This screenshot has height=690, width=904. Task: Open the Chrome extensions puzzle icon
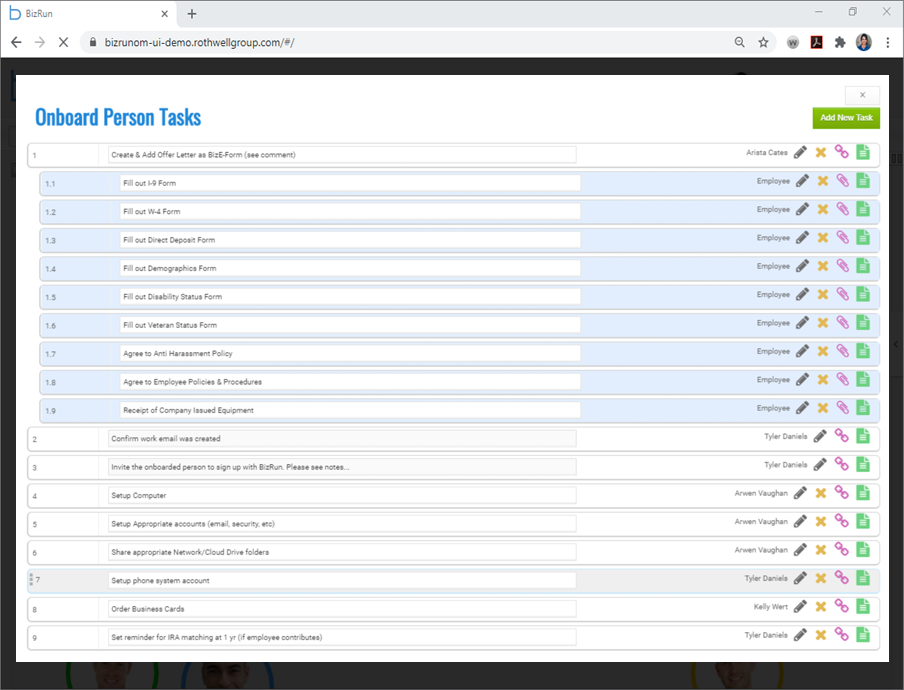coord(840,43)
